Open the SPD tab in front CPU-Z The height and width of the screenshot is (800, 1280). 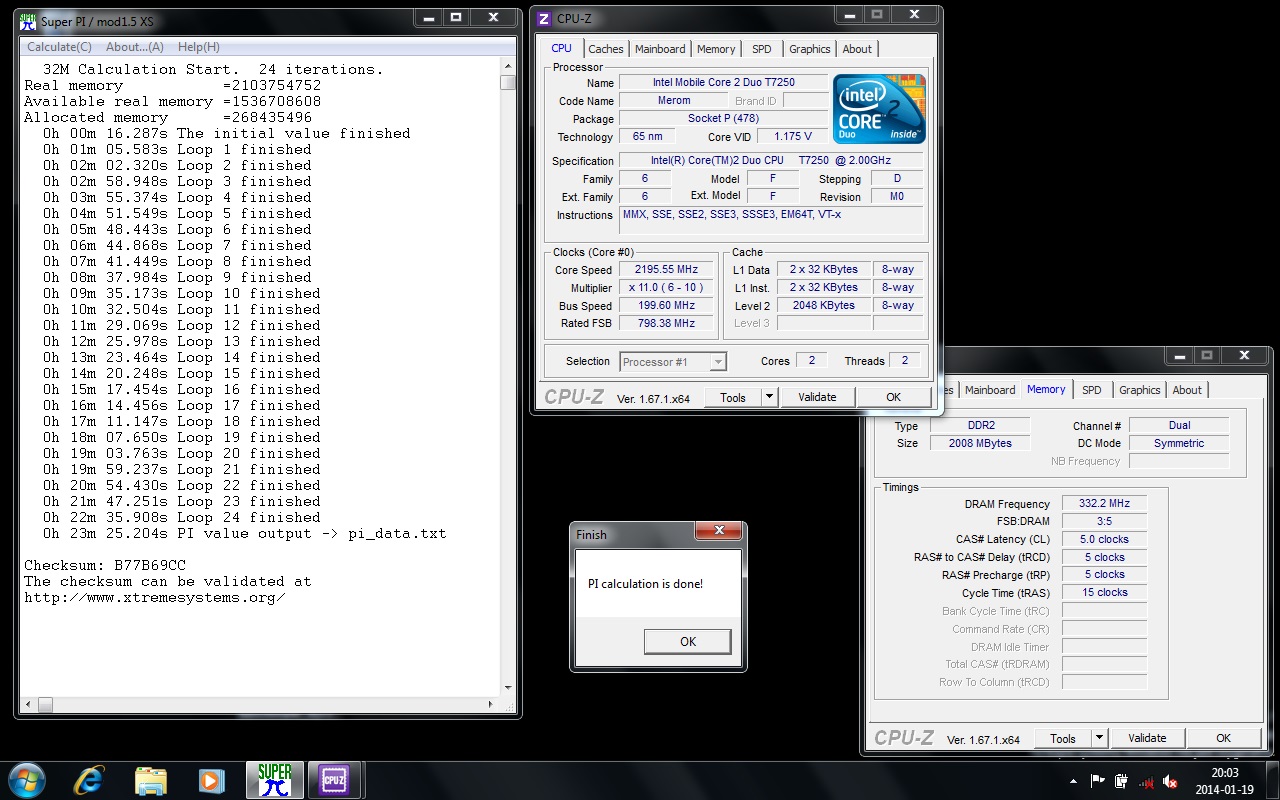(762, 49)
